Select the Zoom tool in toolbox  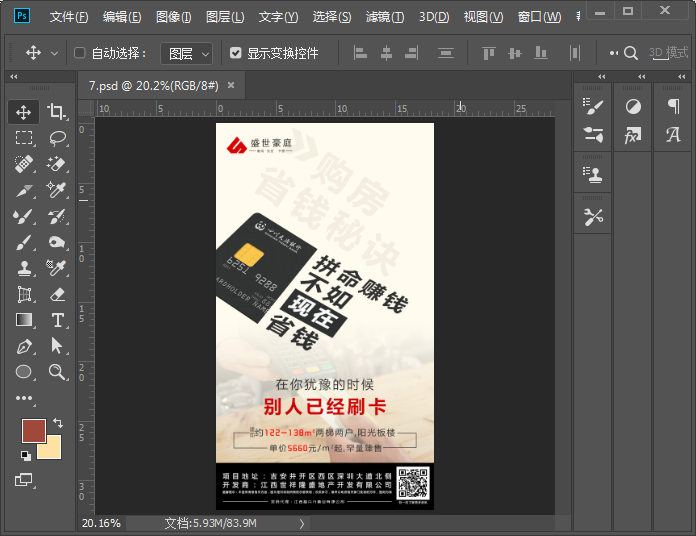coord(57,372)
